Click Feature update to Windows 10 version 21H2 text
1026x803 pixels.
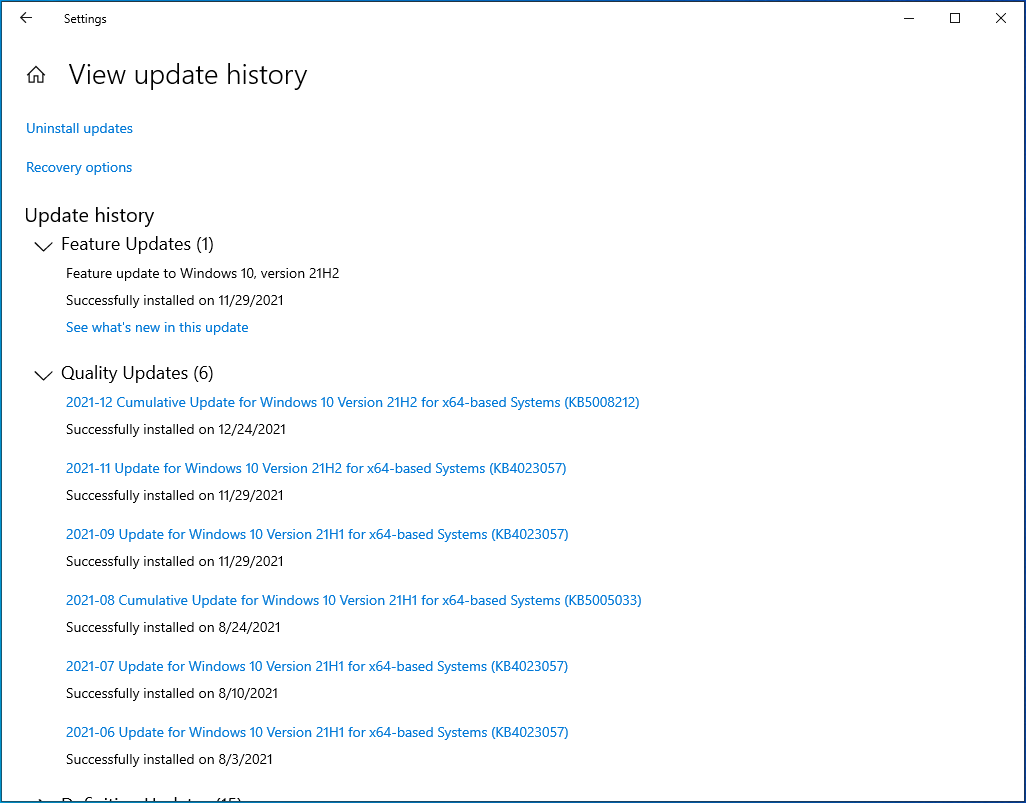point(203,274)
